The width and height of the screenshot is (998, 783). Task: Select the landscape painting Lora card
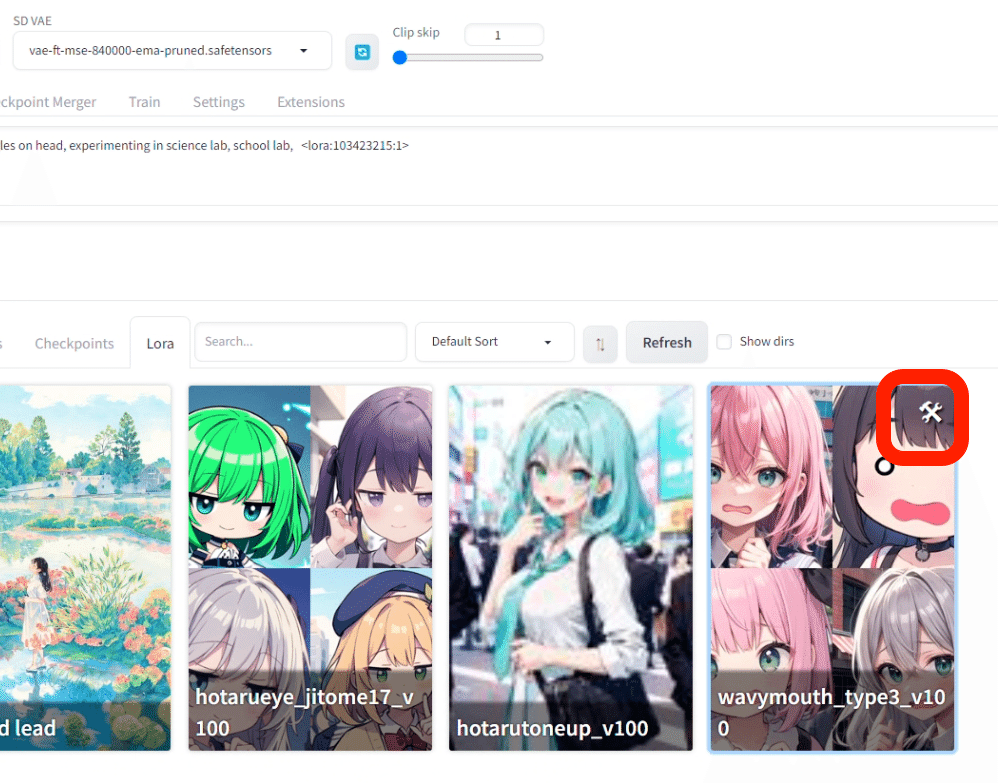tap(85, 568)
